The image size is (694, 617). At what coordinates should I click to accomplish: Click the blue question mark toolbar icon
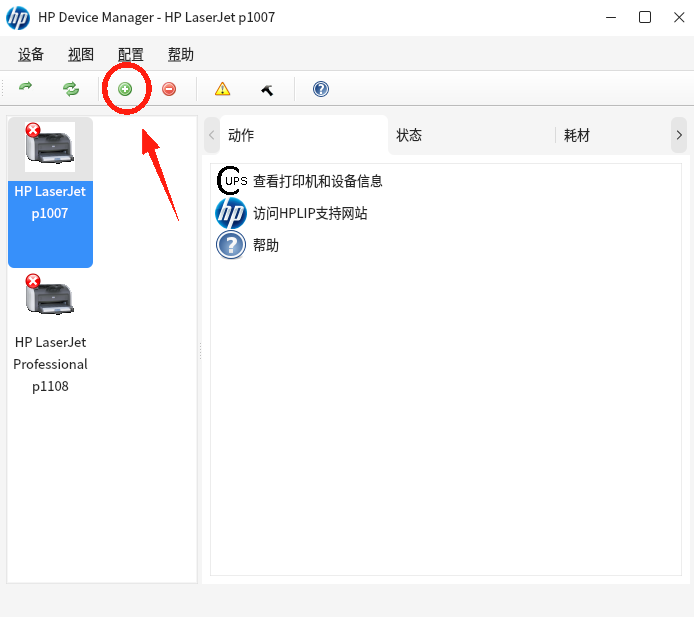point(320,89)
